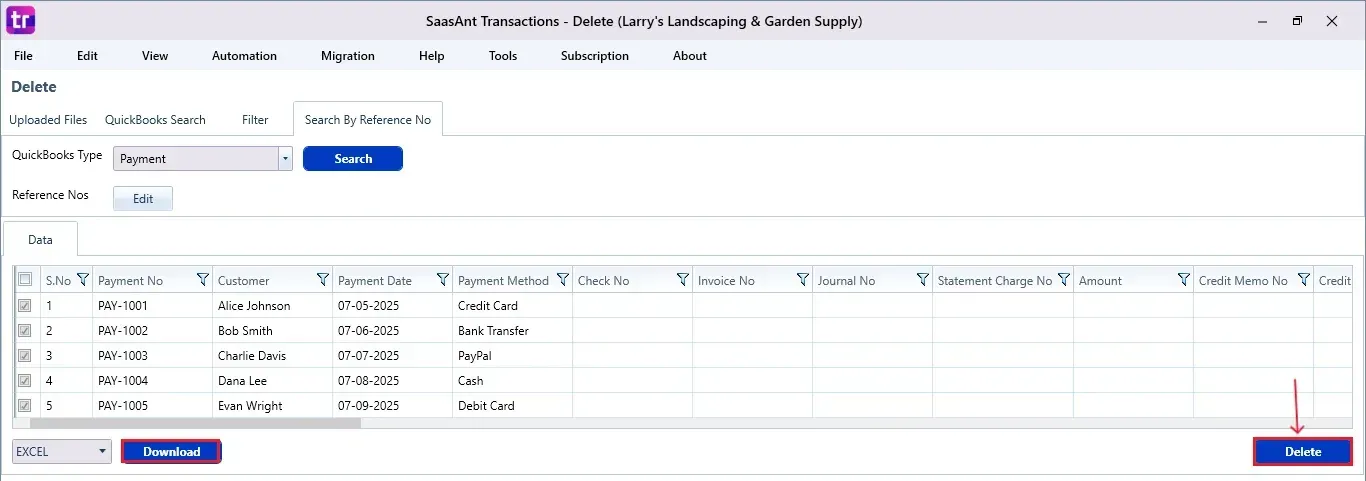Screen dimensions: 1366x481
Task: Click the Download button
Action: click(x=171, y=451)
